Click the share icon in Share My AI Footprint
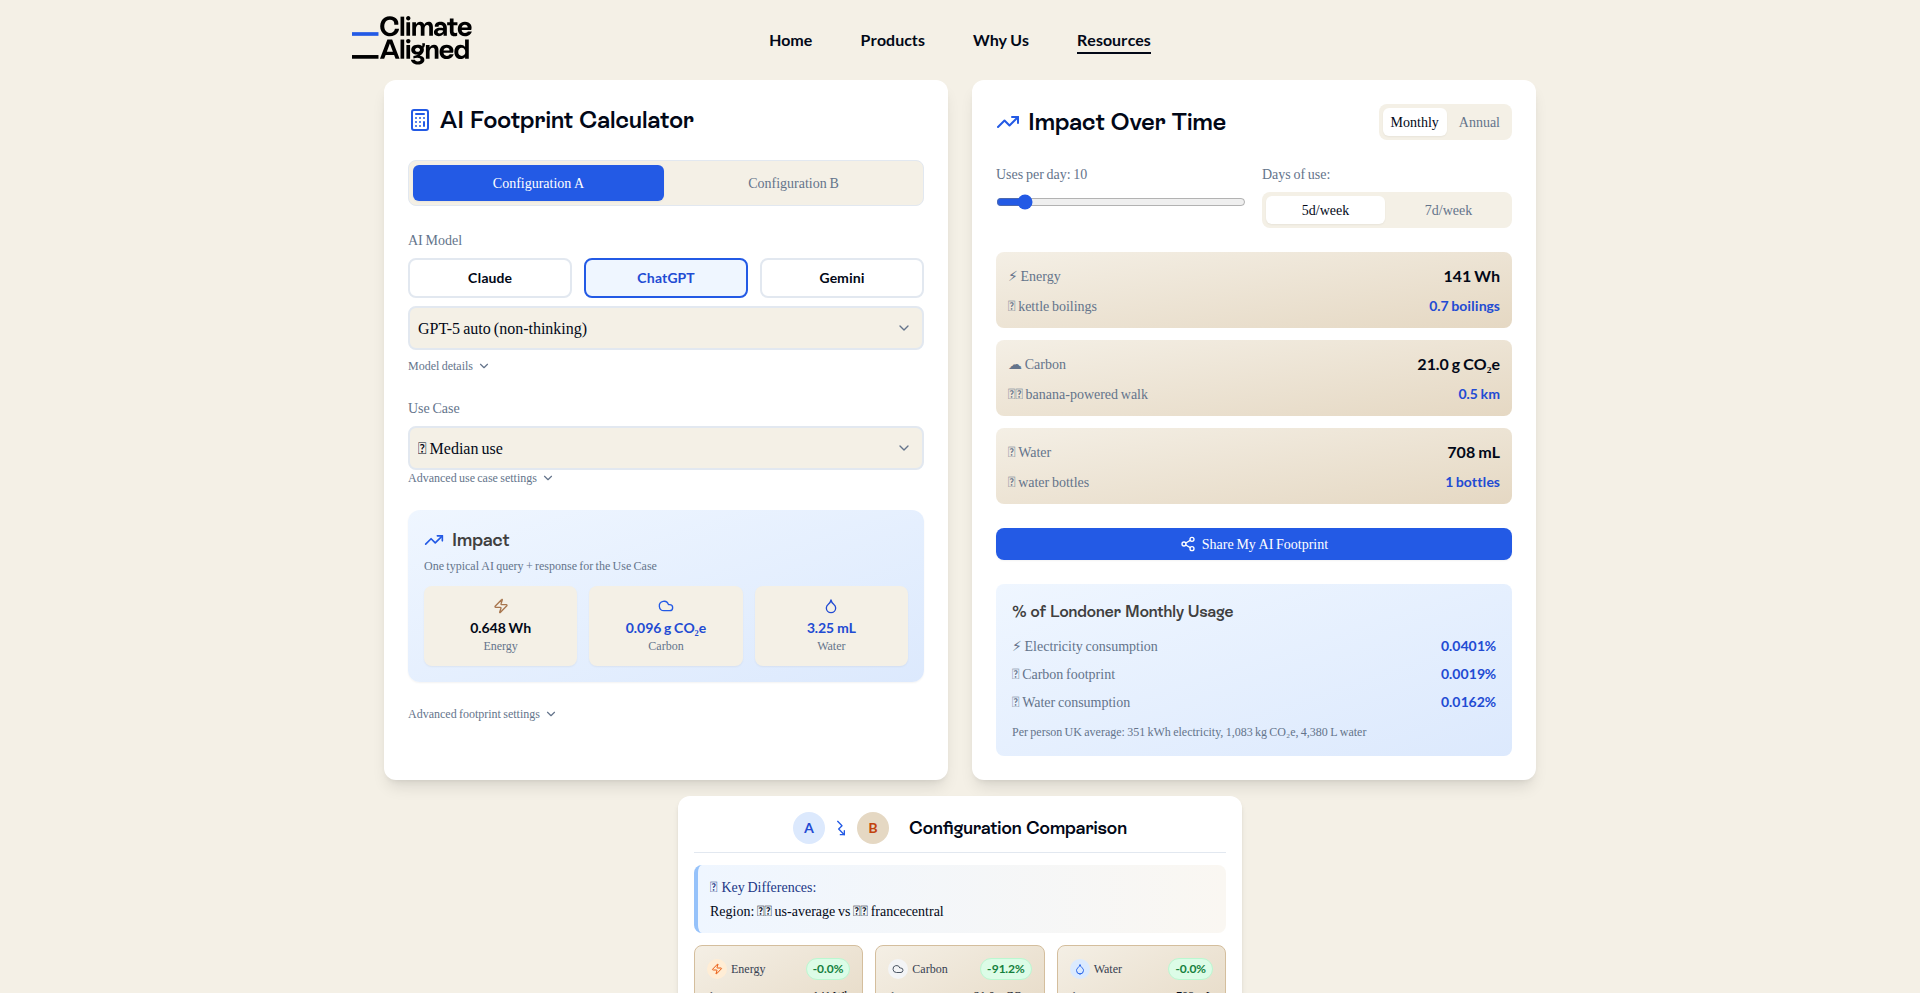 [x=1188, y=544]
